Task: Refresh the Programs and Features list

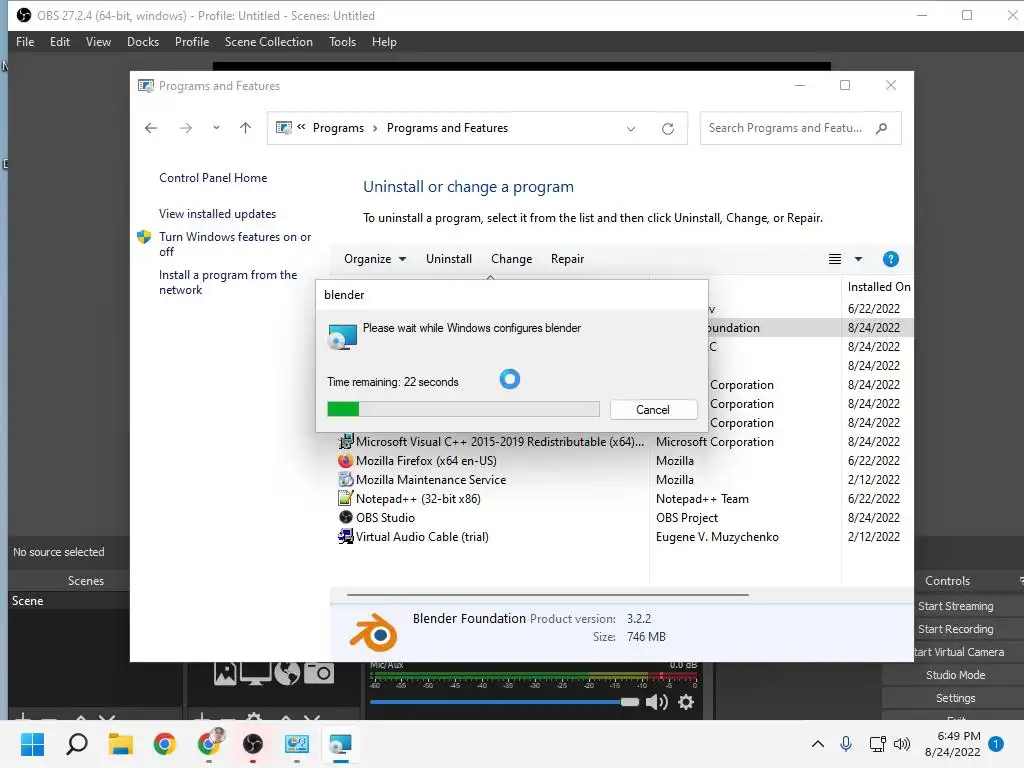Action: click(x=667, y=129)
